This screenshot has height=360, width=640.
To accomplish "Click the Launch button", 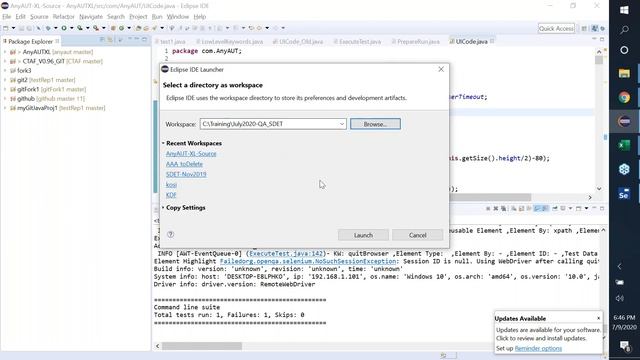I will coord(363,235).
